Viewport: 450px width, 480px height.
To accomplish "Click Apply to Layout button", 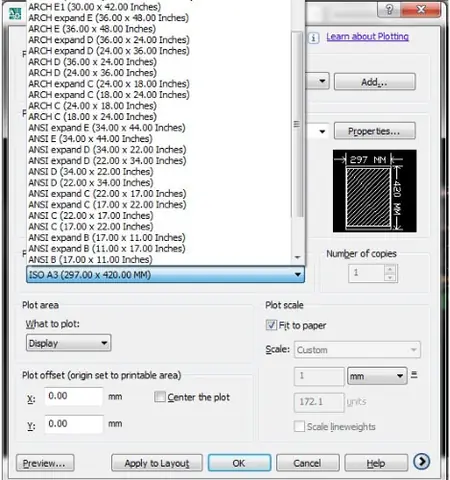I will click(157, 463).
